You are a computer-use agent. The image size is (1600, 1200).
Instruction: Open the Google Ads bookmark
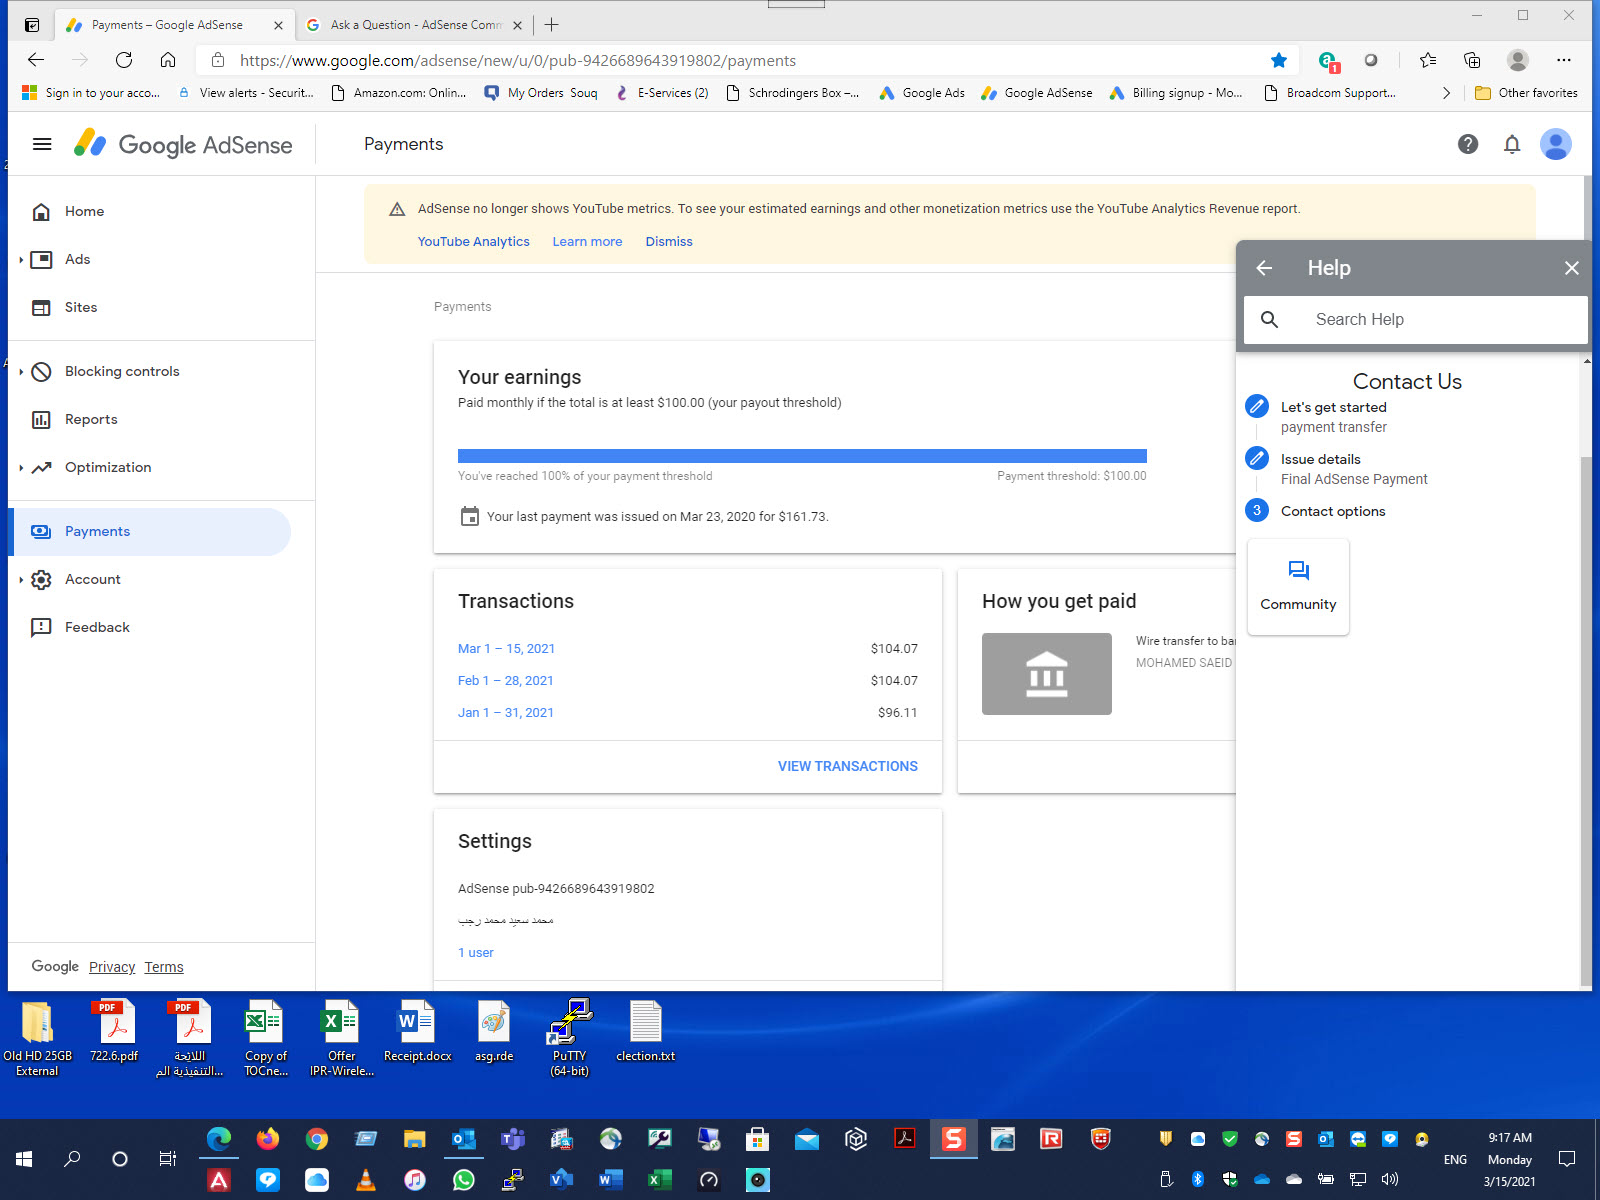click(922, 93)
